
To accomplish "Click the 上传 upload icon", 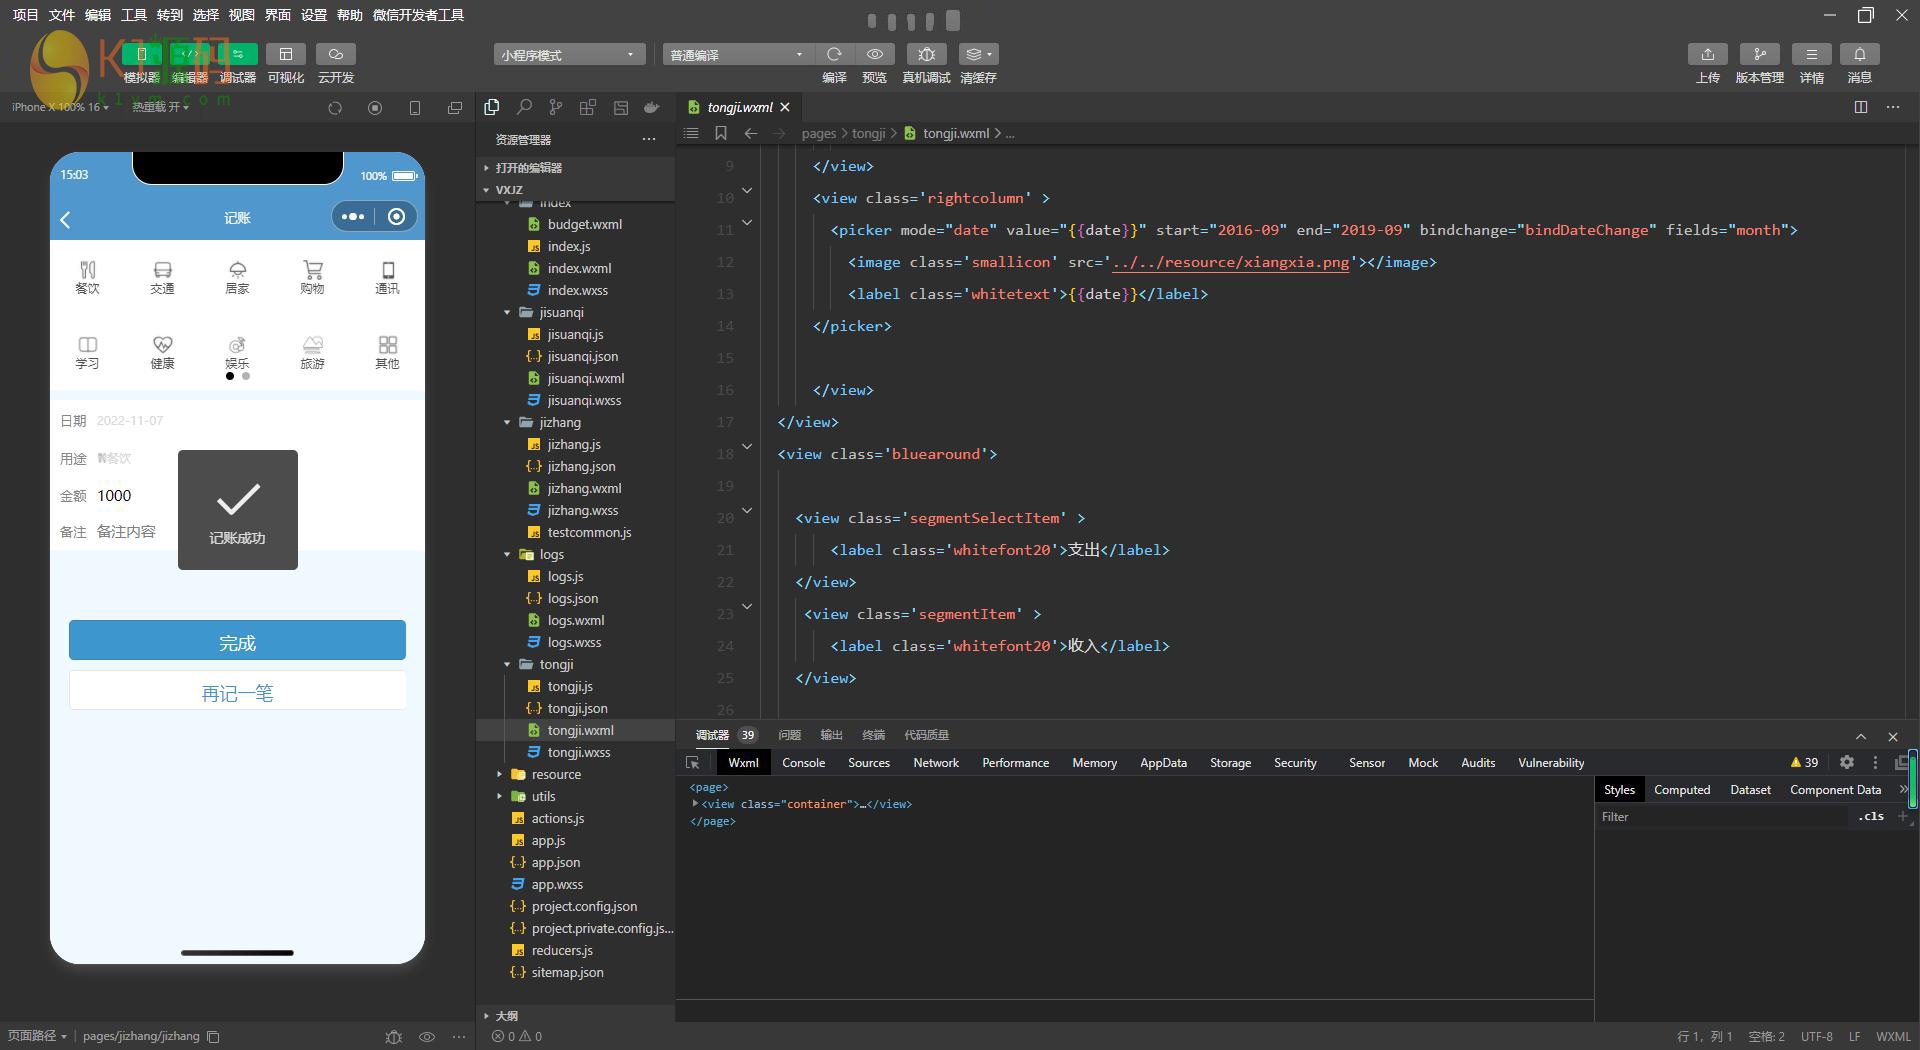I will pyautogui.click(x=1707, y=54).
